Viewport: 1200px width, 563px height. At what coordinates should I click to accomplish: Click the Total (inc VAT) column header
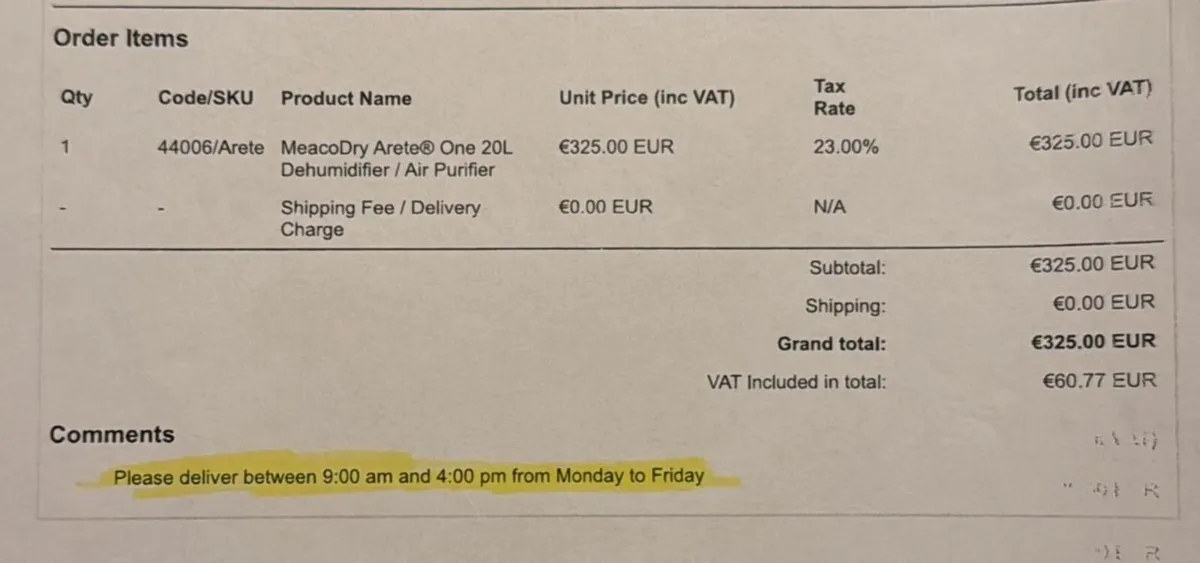pyautogui.click(x=1082, y=92)
